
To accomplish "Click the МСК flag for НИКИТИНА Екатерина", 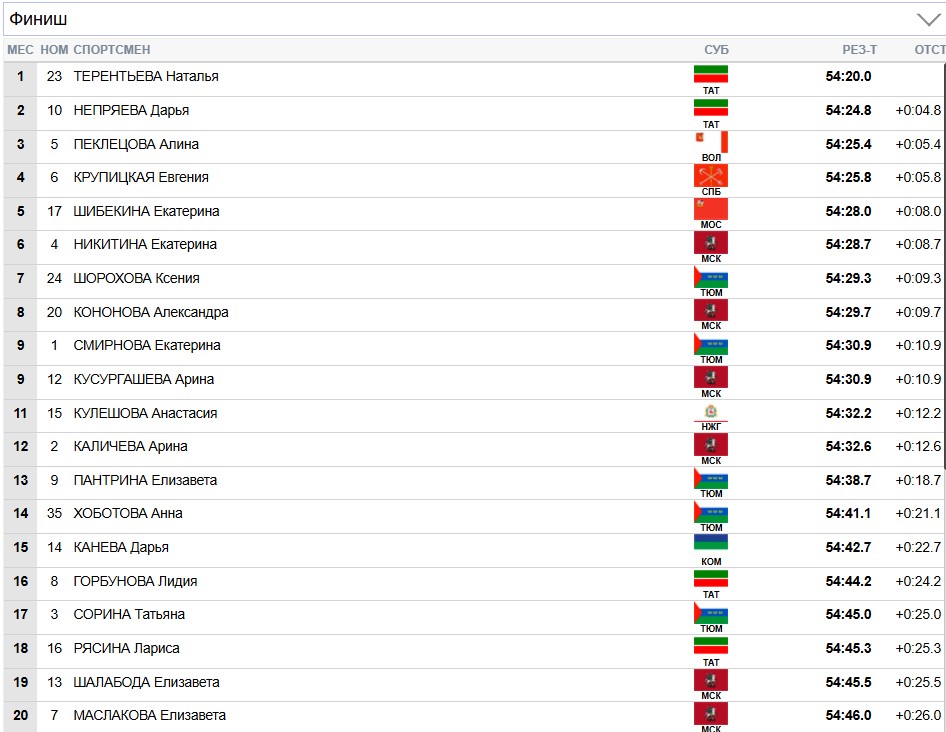I will point(711,243).
